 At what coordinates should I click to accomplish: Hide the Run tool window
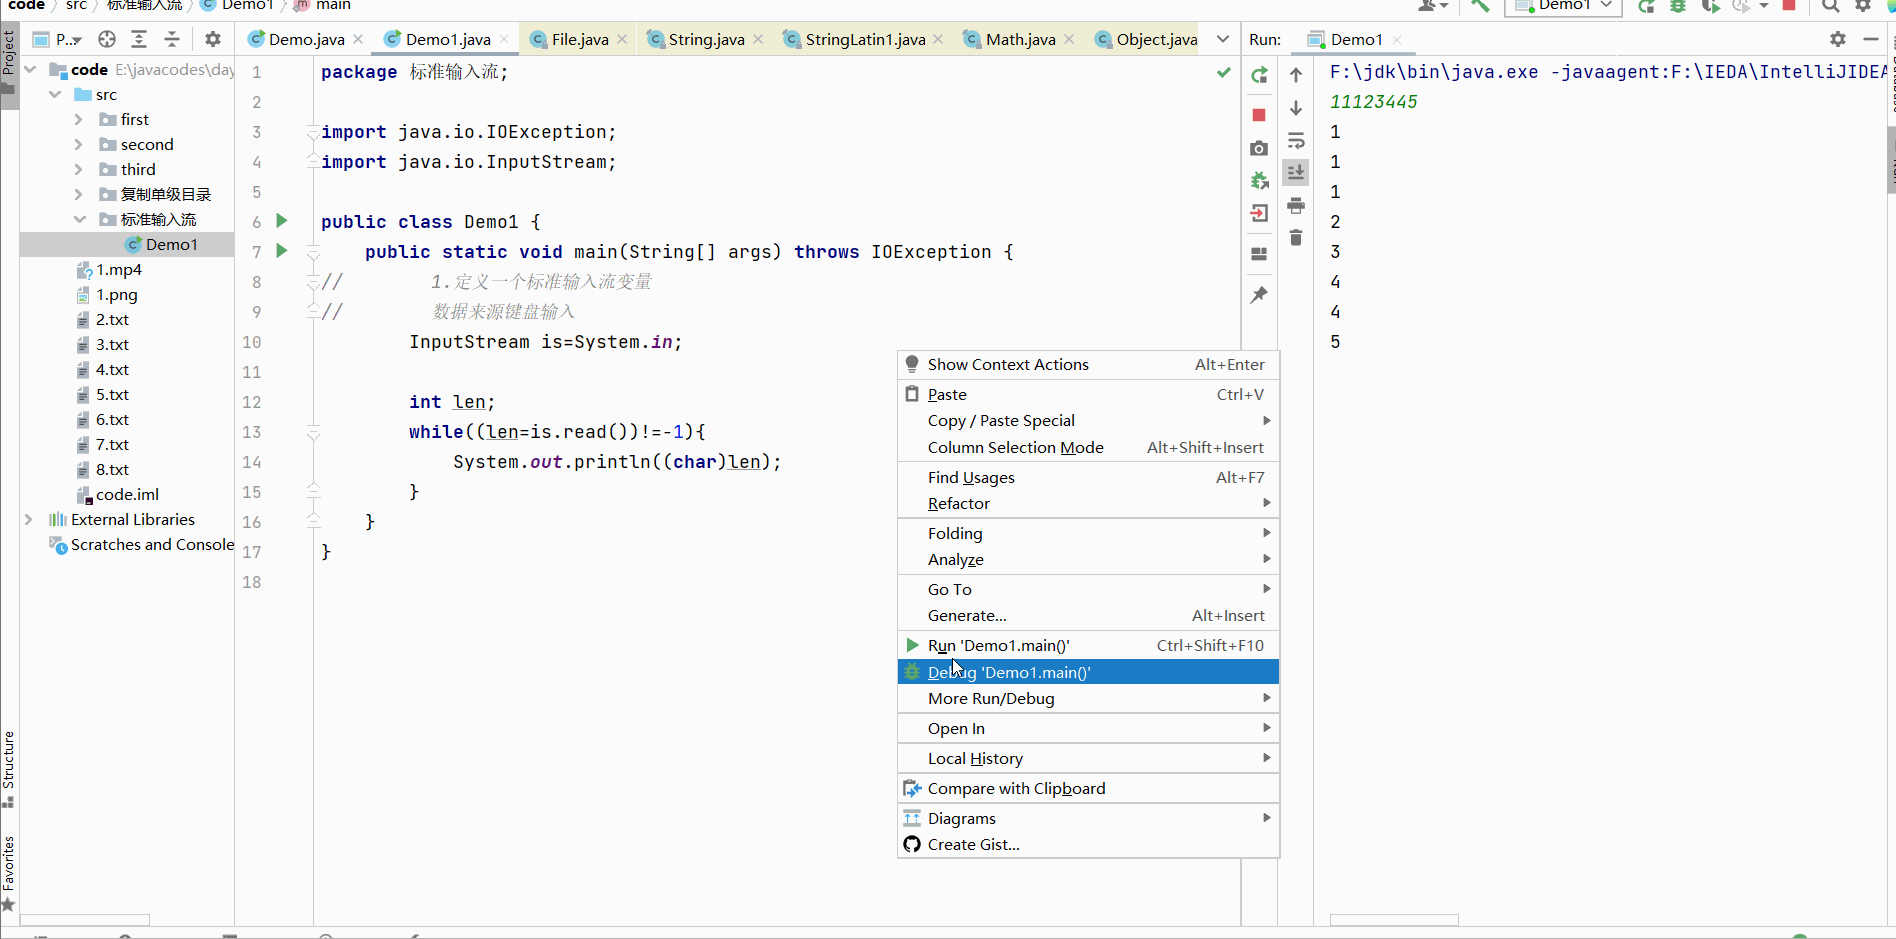tap(1871, 39)
